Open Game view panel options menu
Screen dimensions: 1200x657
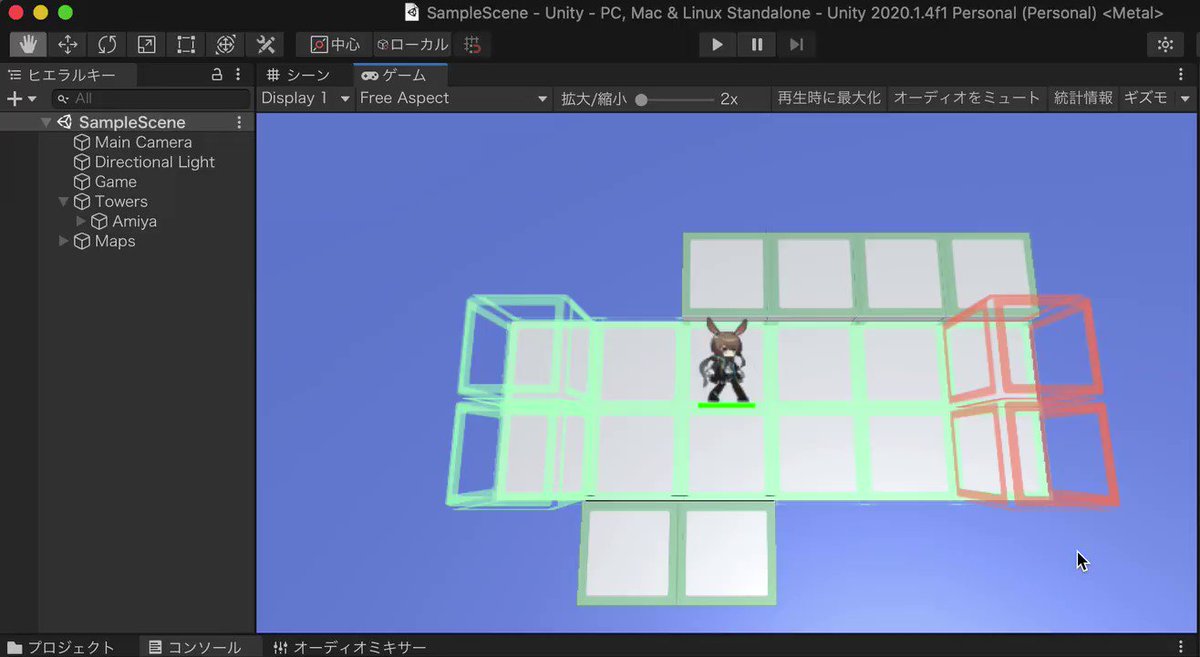pyautogui.click(x=1181, y=74)
